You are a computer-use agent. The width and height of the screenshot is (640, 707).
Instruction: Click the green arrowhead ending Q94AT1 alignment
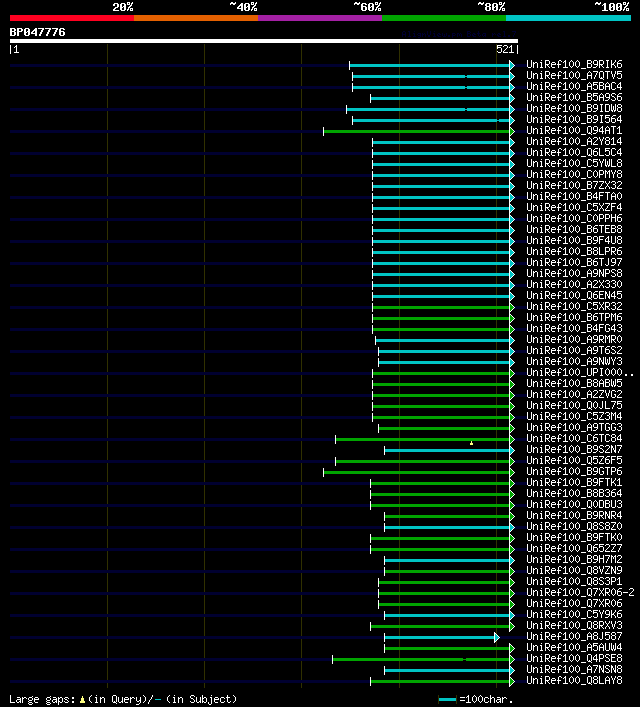[512, 131]
